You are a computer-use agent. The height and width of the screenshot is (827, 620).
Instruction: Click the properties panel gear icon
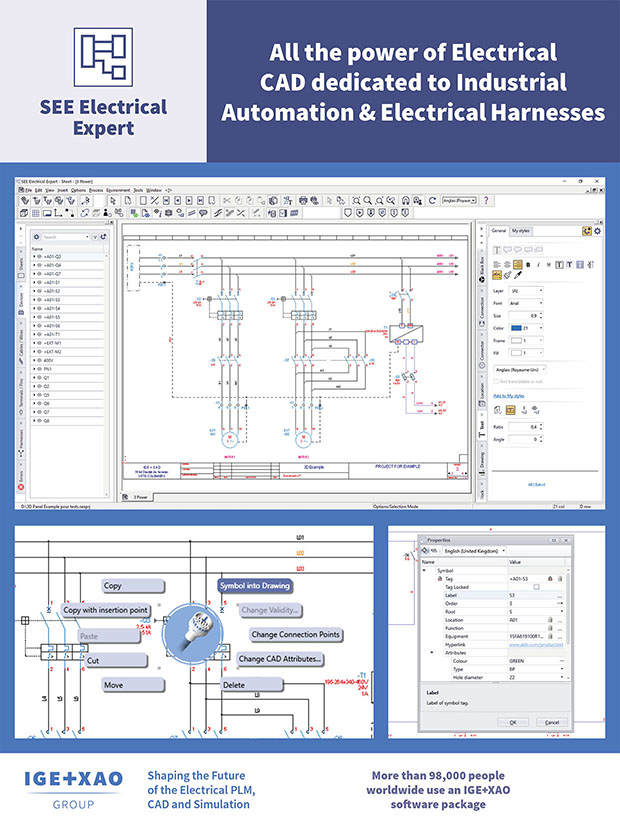click(597, 231)
